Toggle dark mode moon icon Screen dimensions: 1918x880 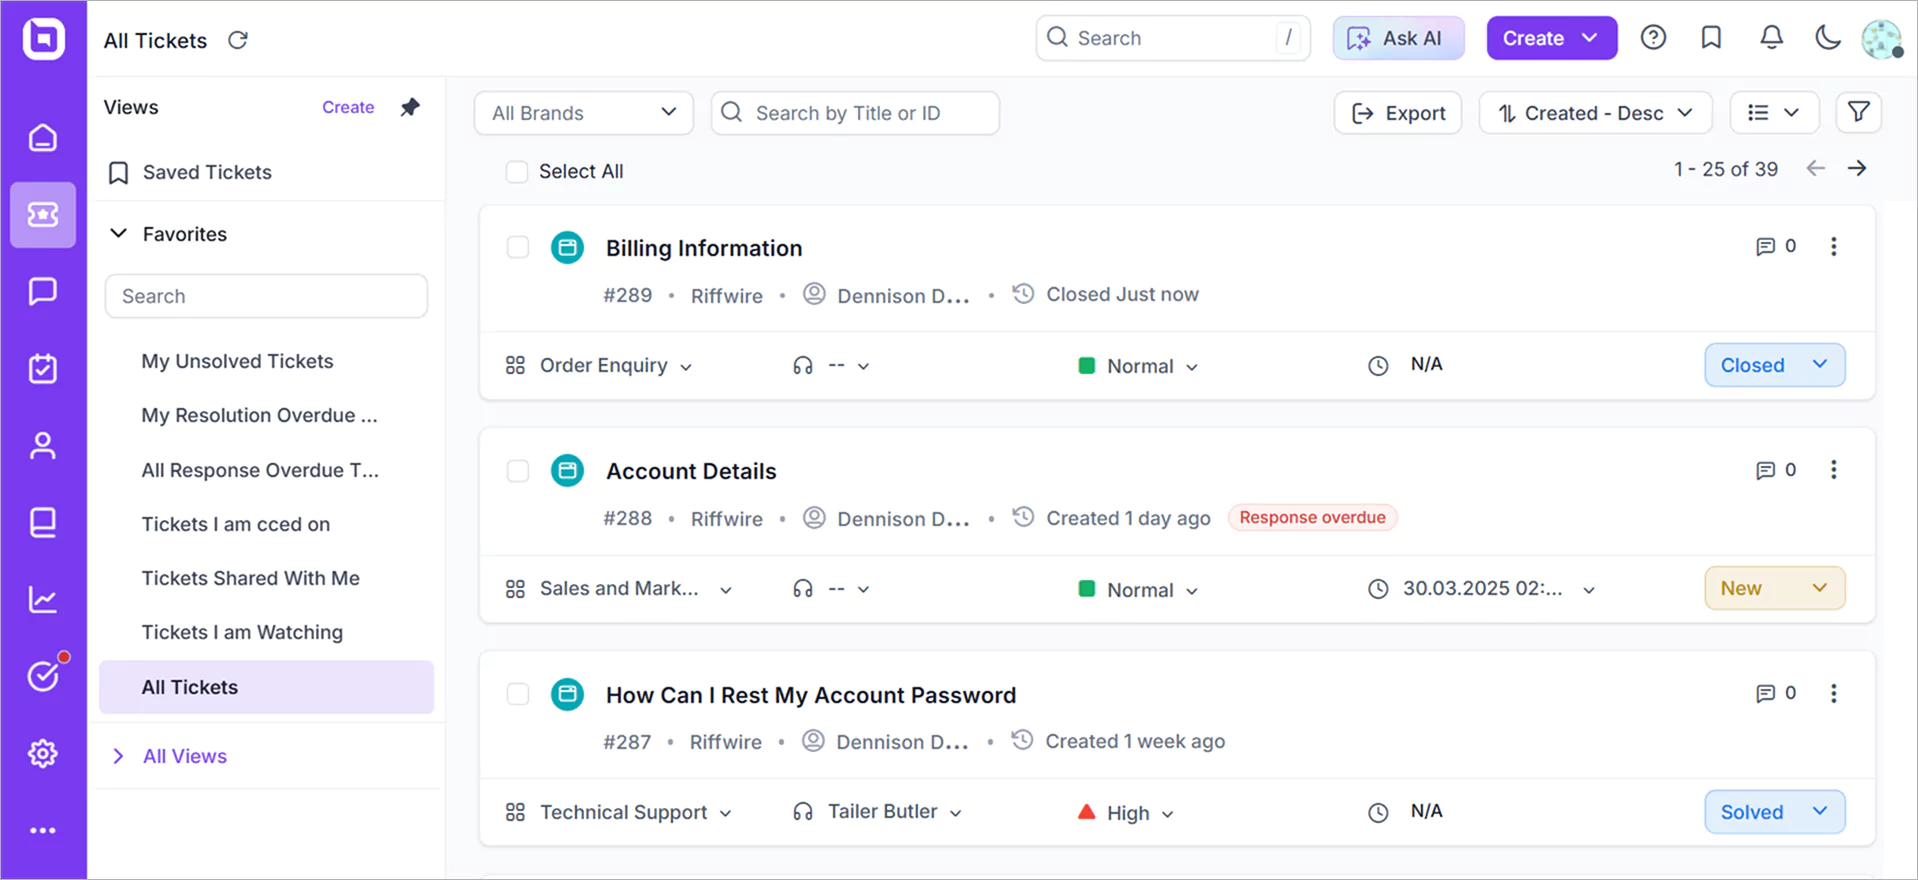click(x=1828, y=38)
